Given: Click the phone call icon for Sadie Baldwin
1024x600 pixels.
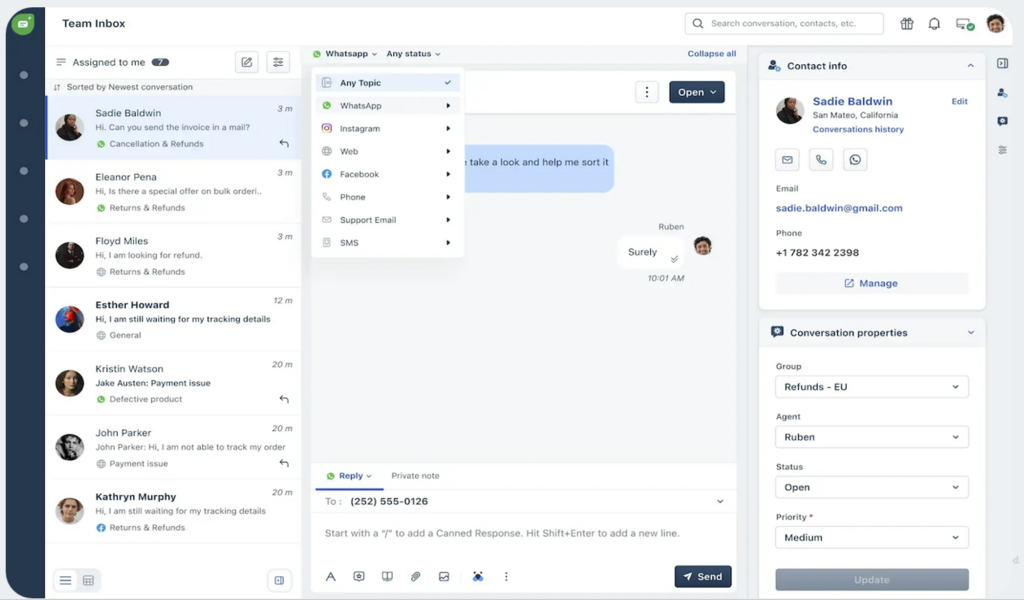Looking at the screenshot, I should (x=821, y=159).
